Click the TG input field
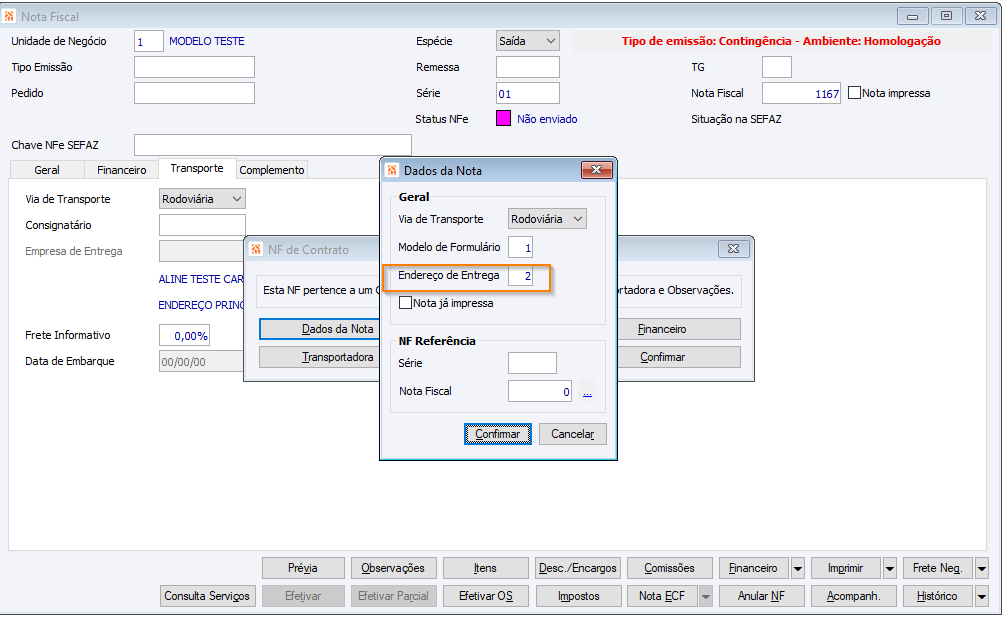The width and height of the screenshot is (1002, 619). [777, 67]
